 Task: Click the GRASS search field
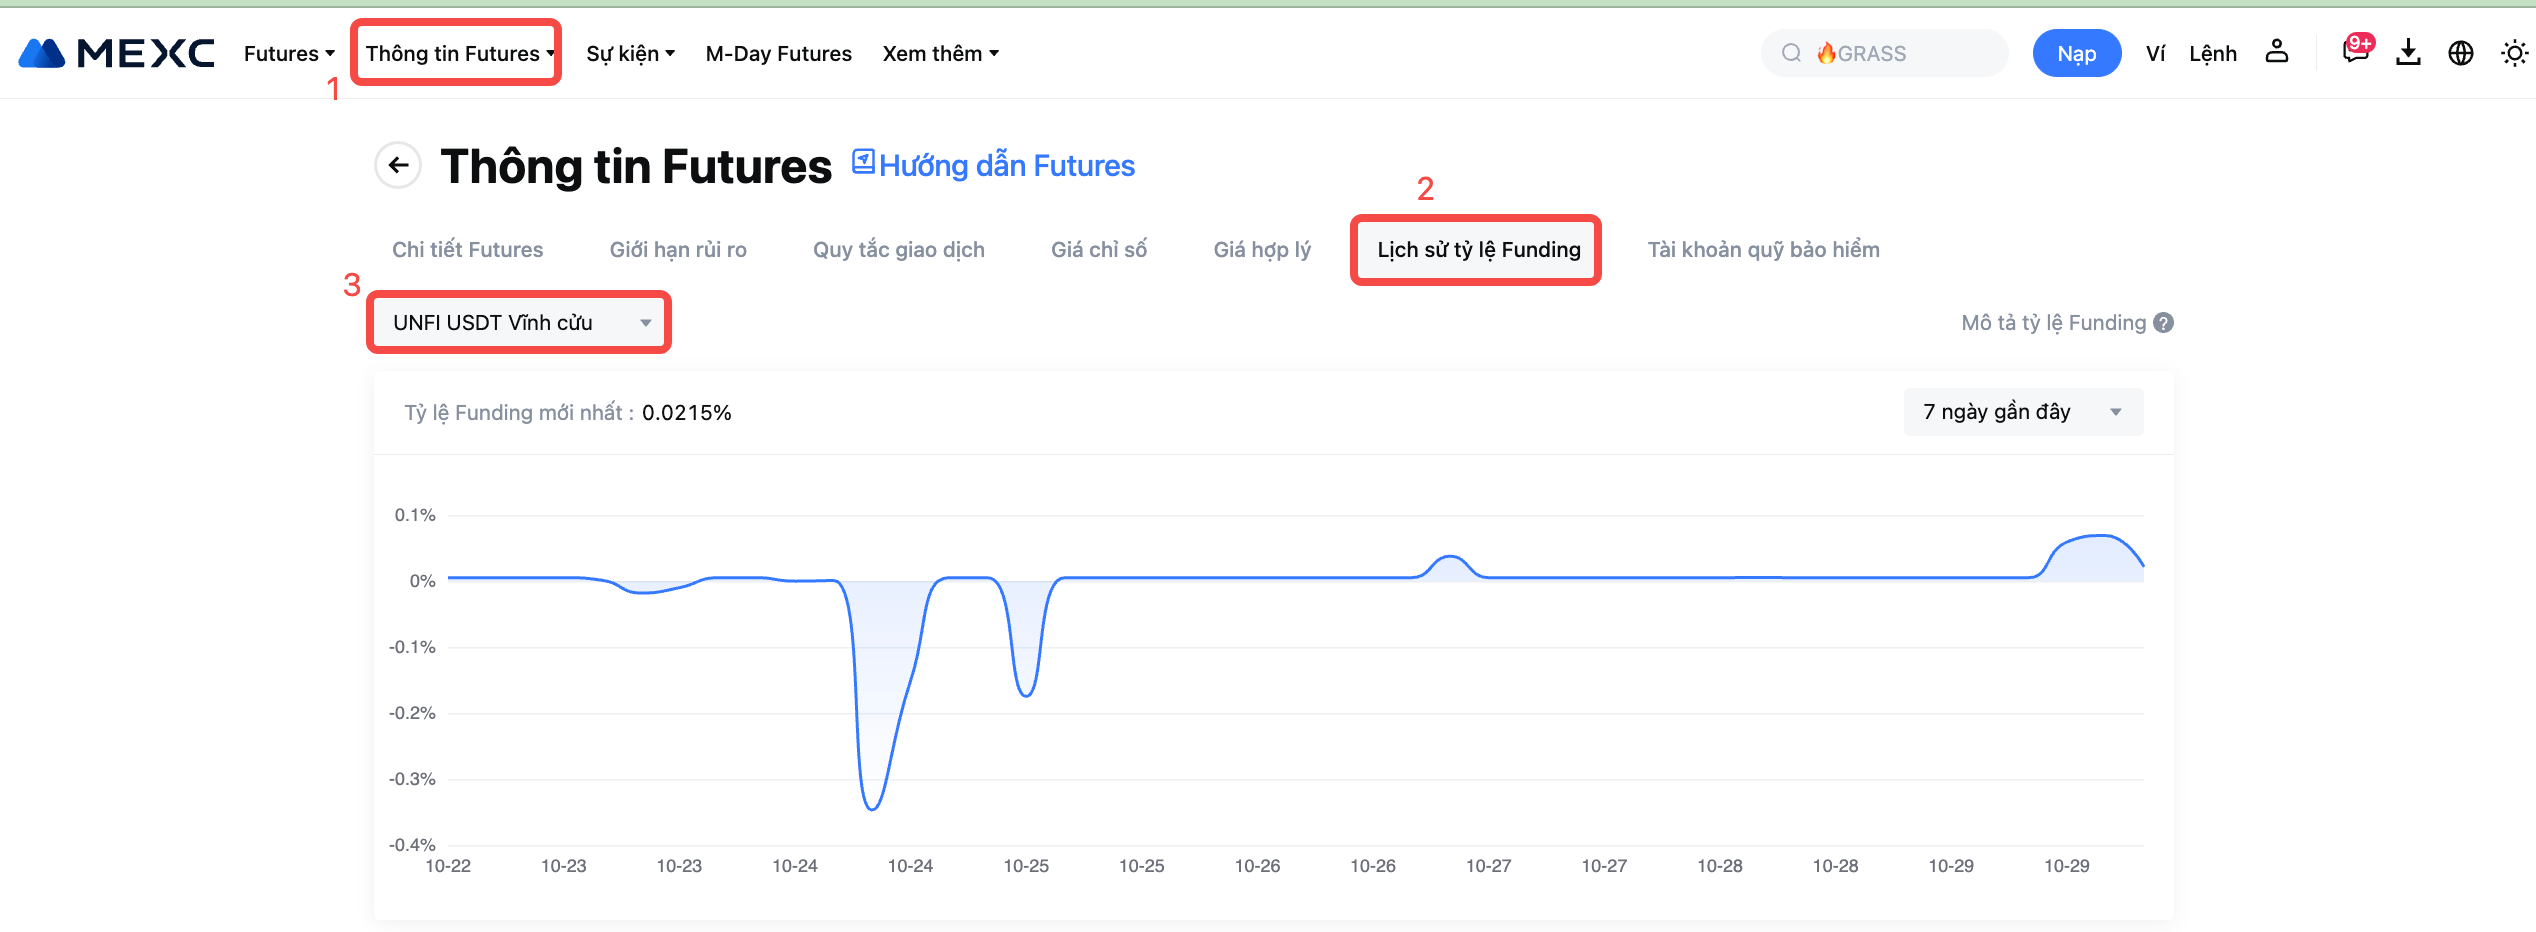1885,53
